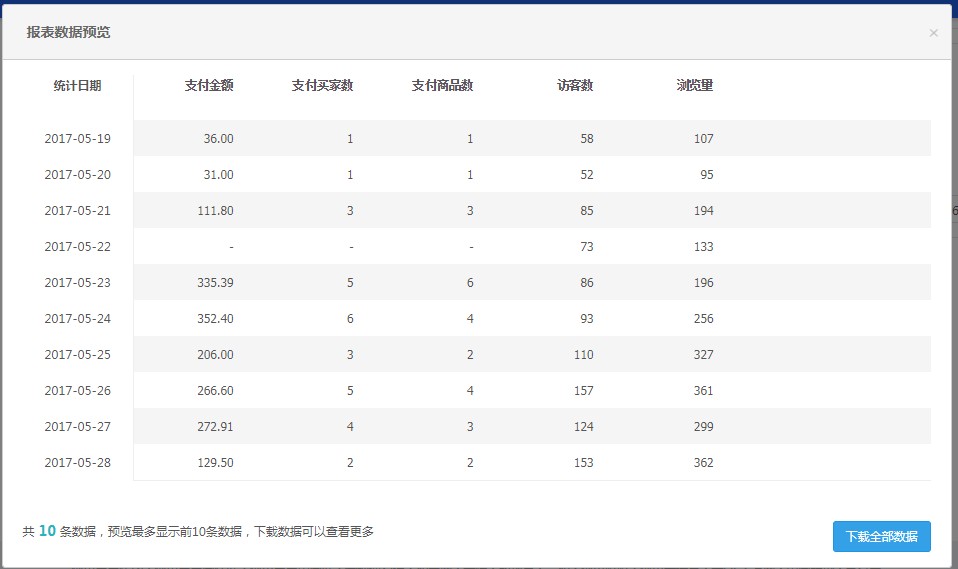
Task: Click page views value 107
Action: [703, 139]
